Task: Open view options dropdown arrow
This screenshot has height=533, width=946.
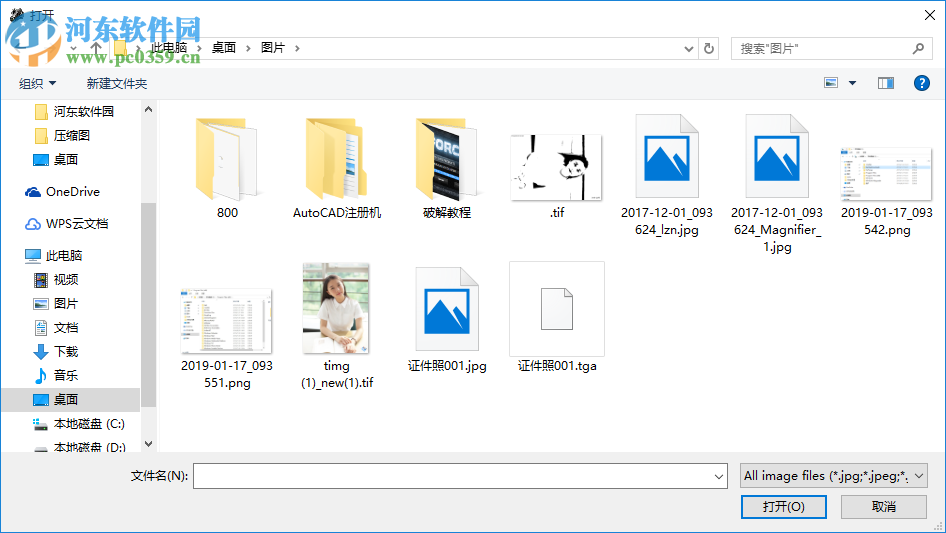Action: [852, 83]
